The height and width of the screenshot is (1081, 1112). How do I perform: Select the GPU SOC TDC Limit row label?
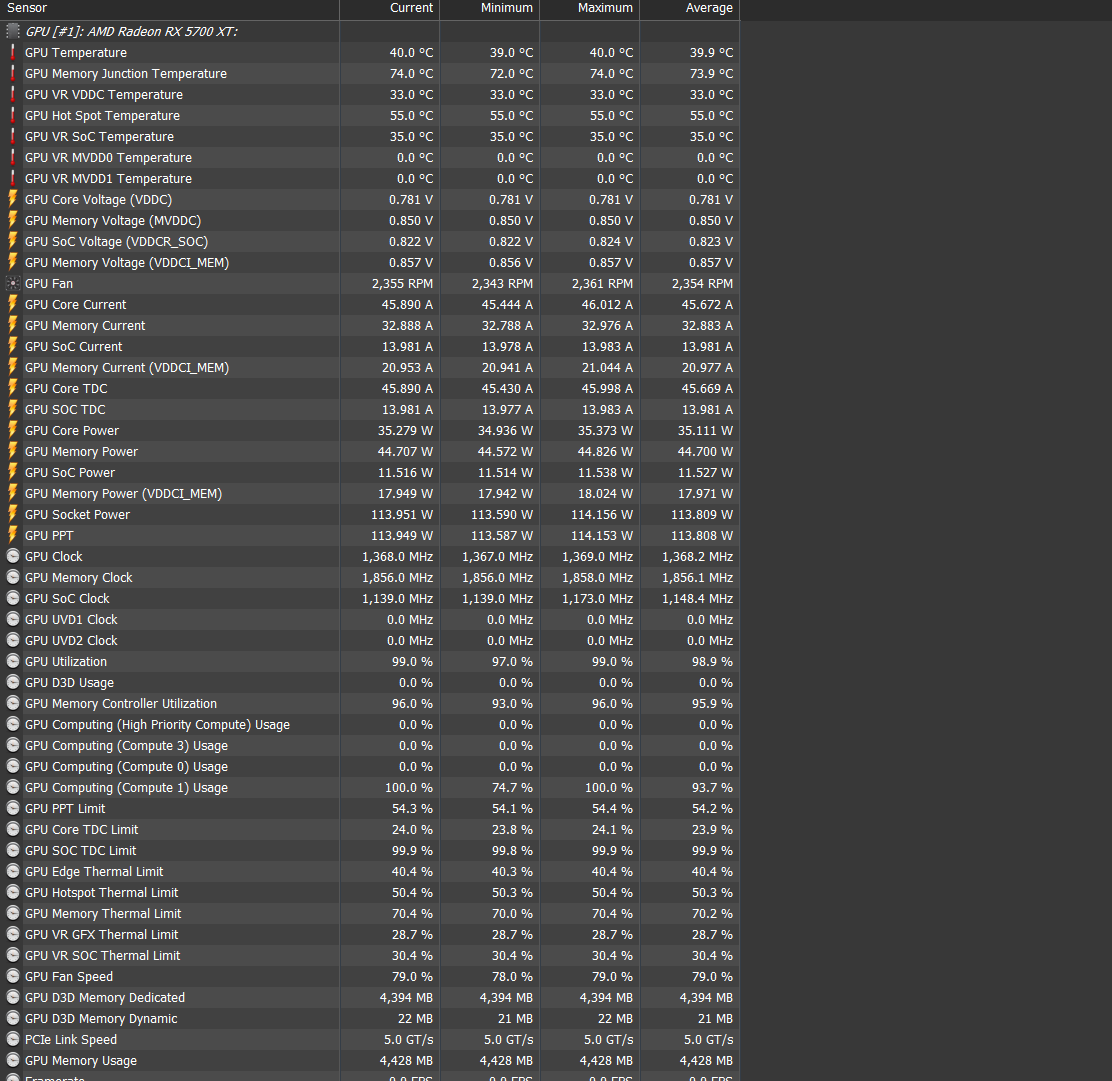tap(80, 850)
